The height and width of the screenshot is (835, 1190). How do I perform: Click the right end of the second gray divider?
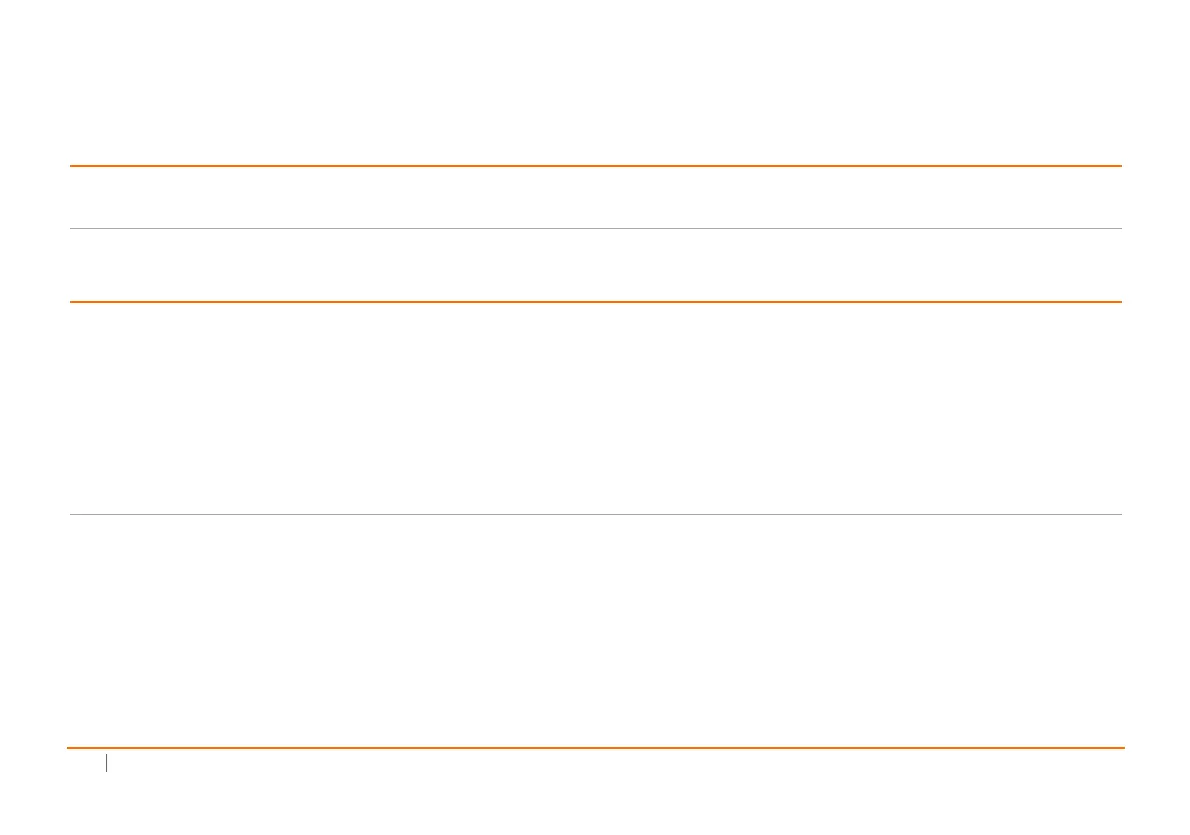tap(1119, 515)
